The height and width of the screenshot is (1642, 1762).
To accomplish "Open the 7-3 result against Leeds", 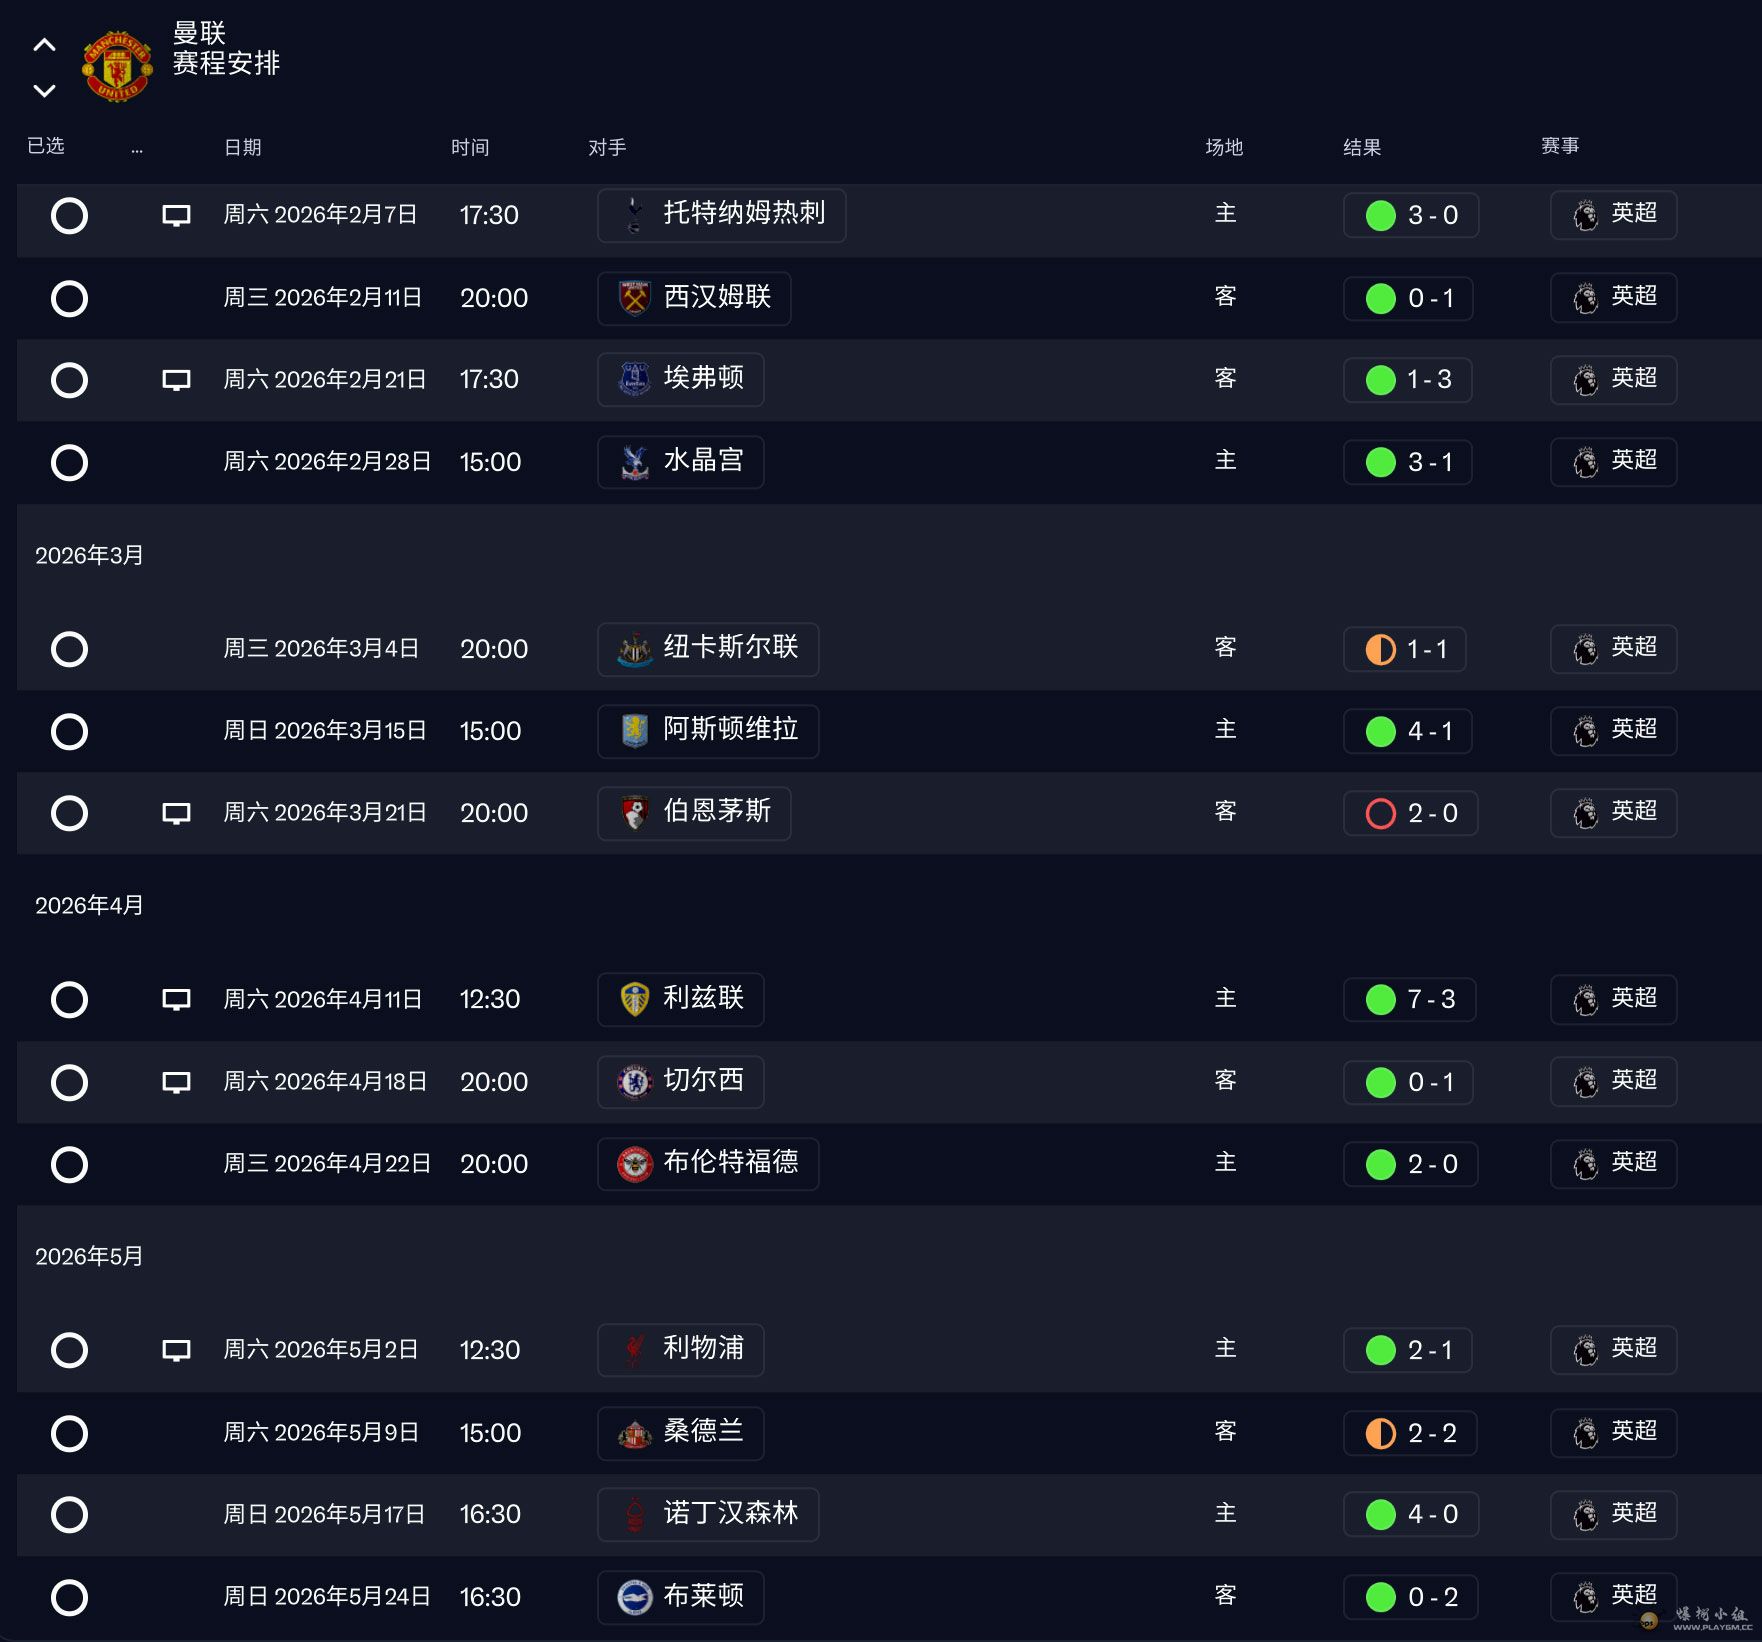I will click(1409, 999).
